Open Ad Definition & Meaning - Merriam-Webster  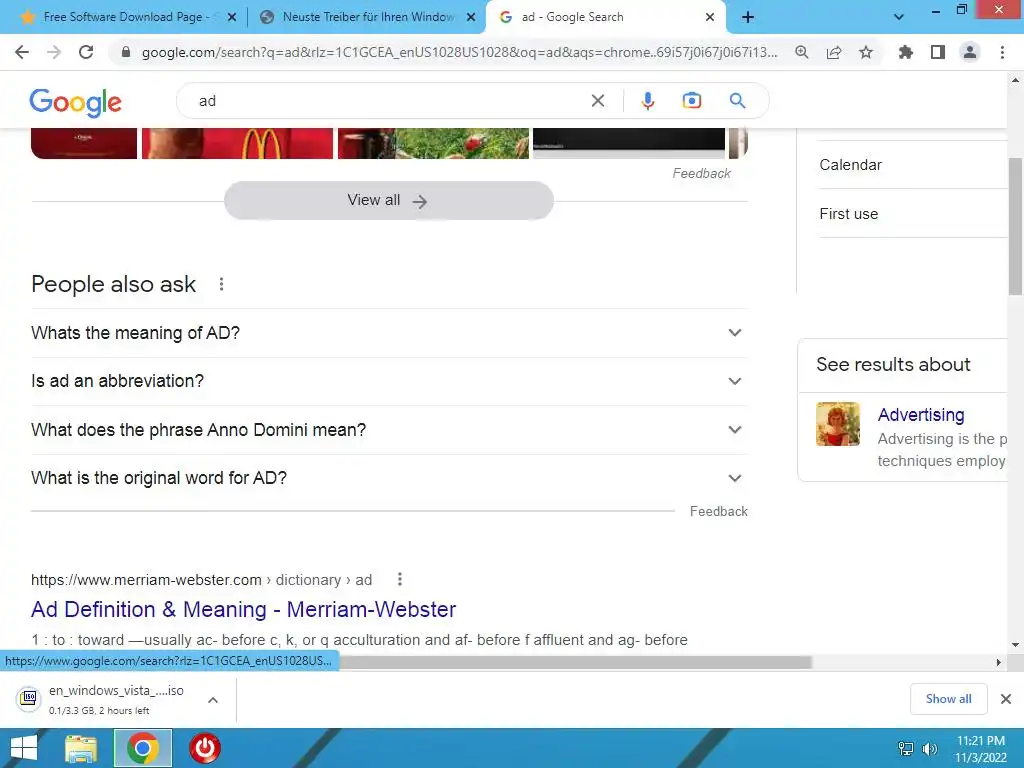coord(243,609)
